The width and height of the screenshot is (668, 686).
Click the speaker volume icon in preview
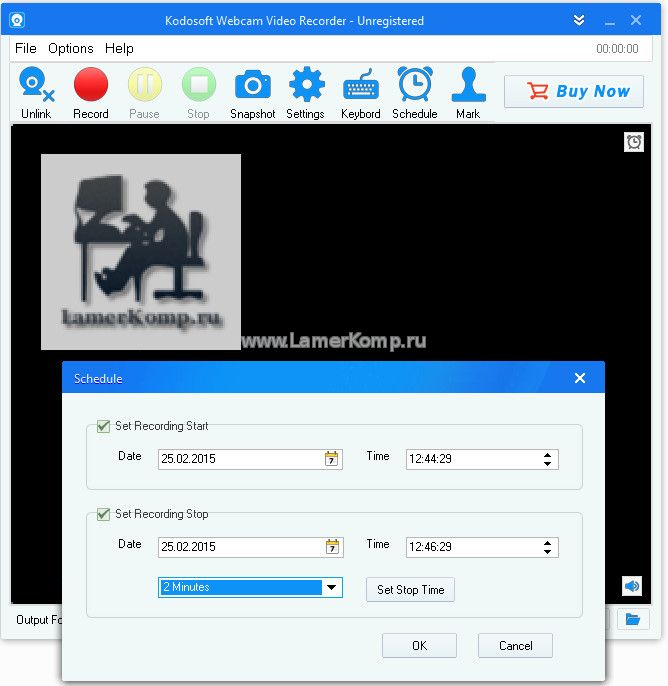point(631,586)
